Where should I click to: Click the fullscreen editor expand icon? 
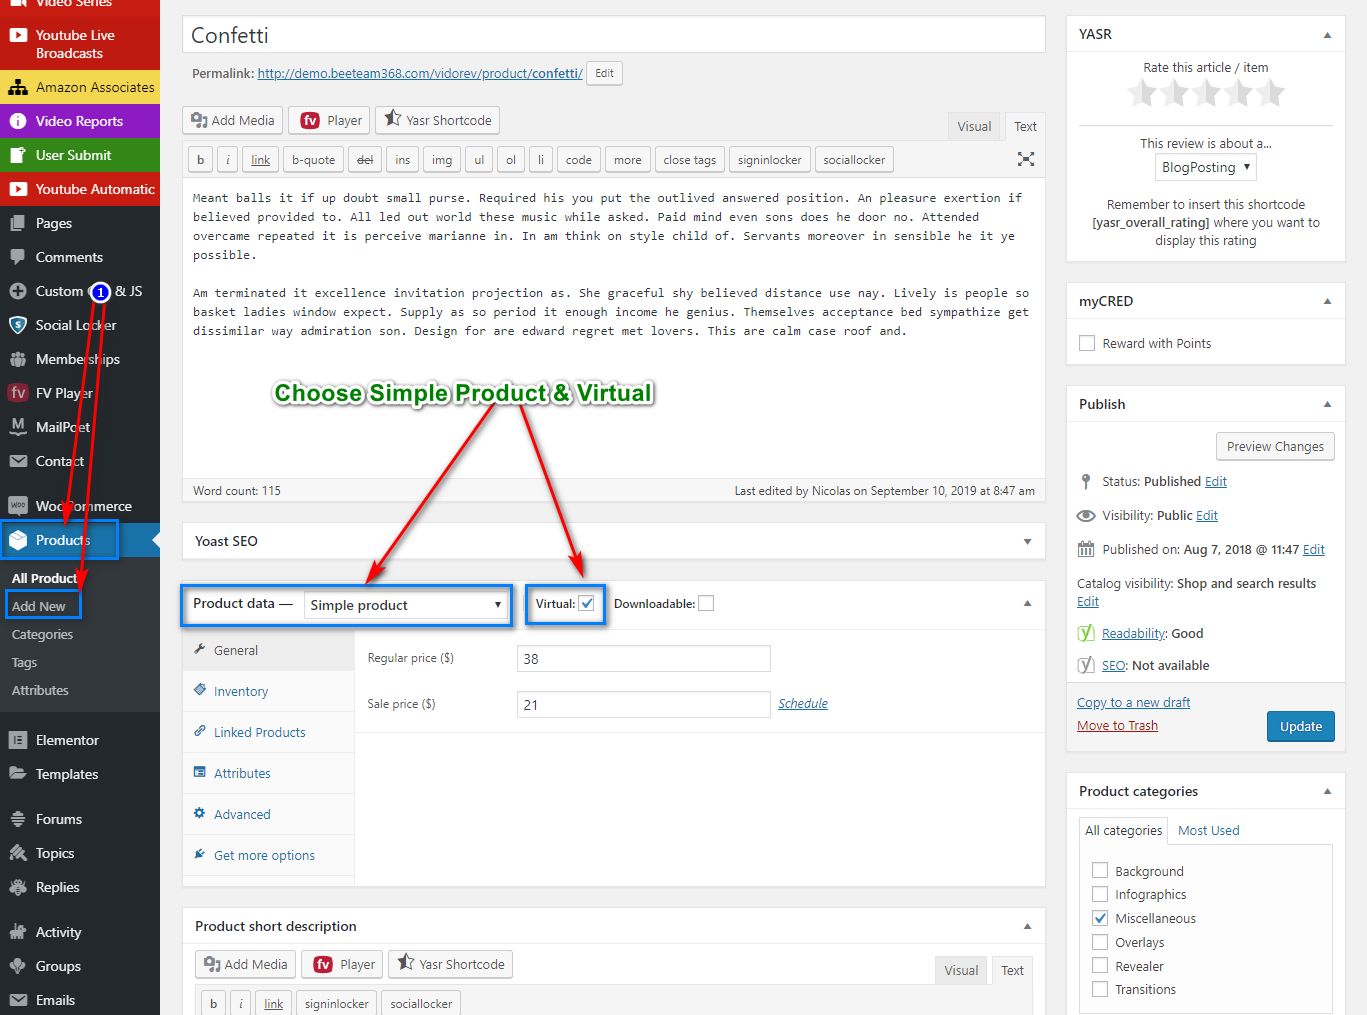coord(1025,159)
